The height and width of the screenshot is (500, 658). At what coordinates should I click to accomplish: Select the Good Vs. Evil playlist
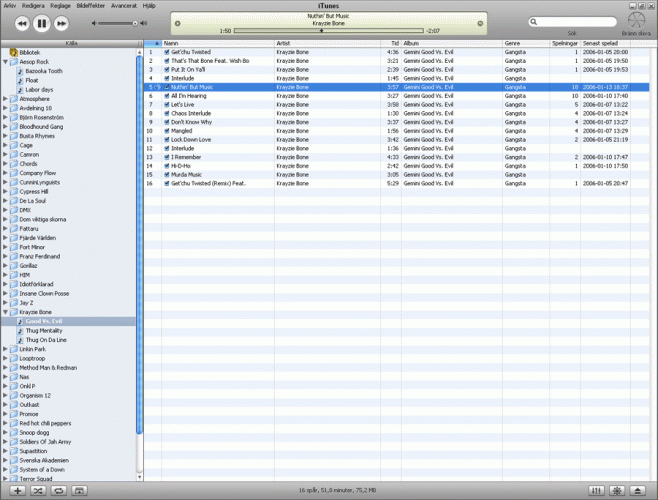click(x=68, y=321)
